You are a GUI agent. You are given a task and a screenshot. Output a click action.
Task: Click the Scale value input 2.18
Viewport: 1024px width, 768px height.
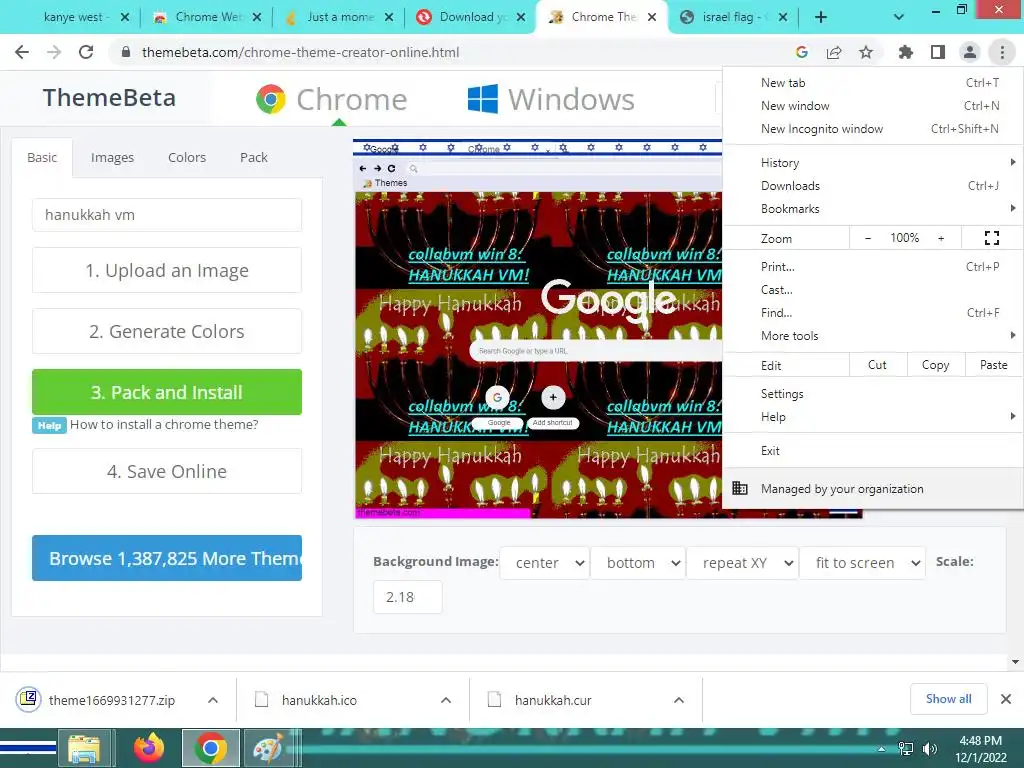408,597
